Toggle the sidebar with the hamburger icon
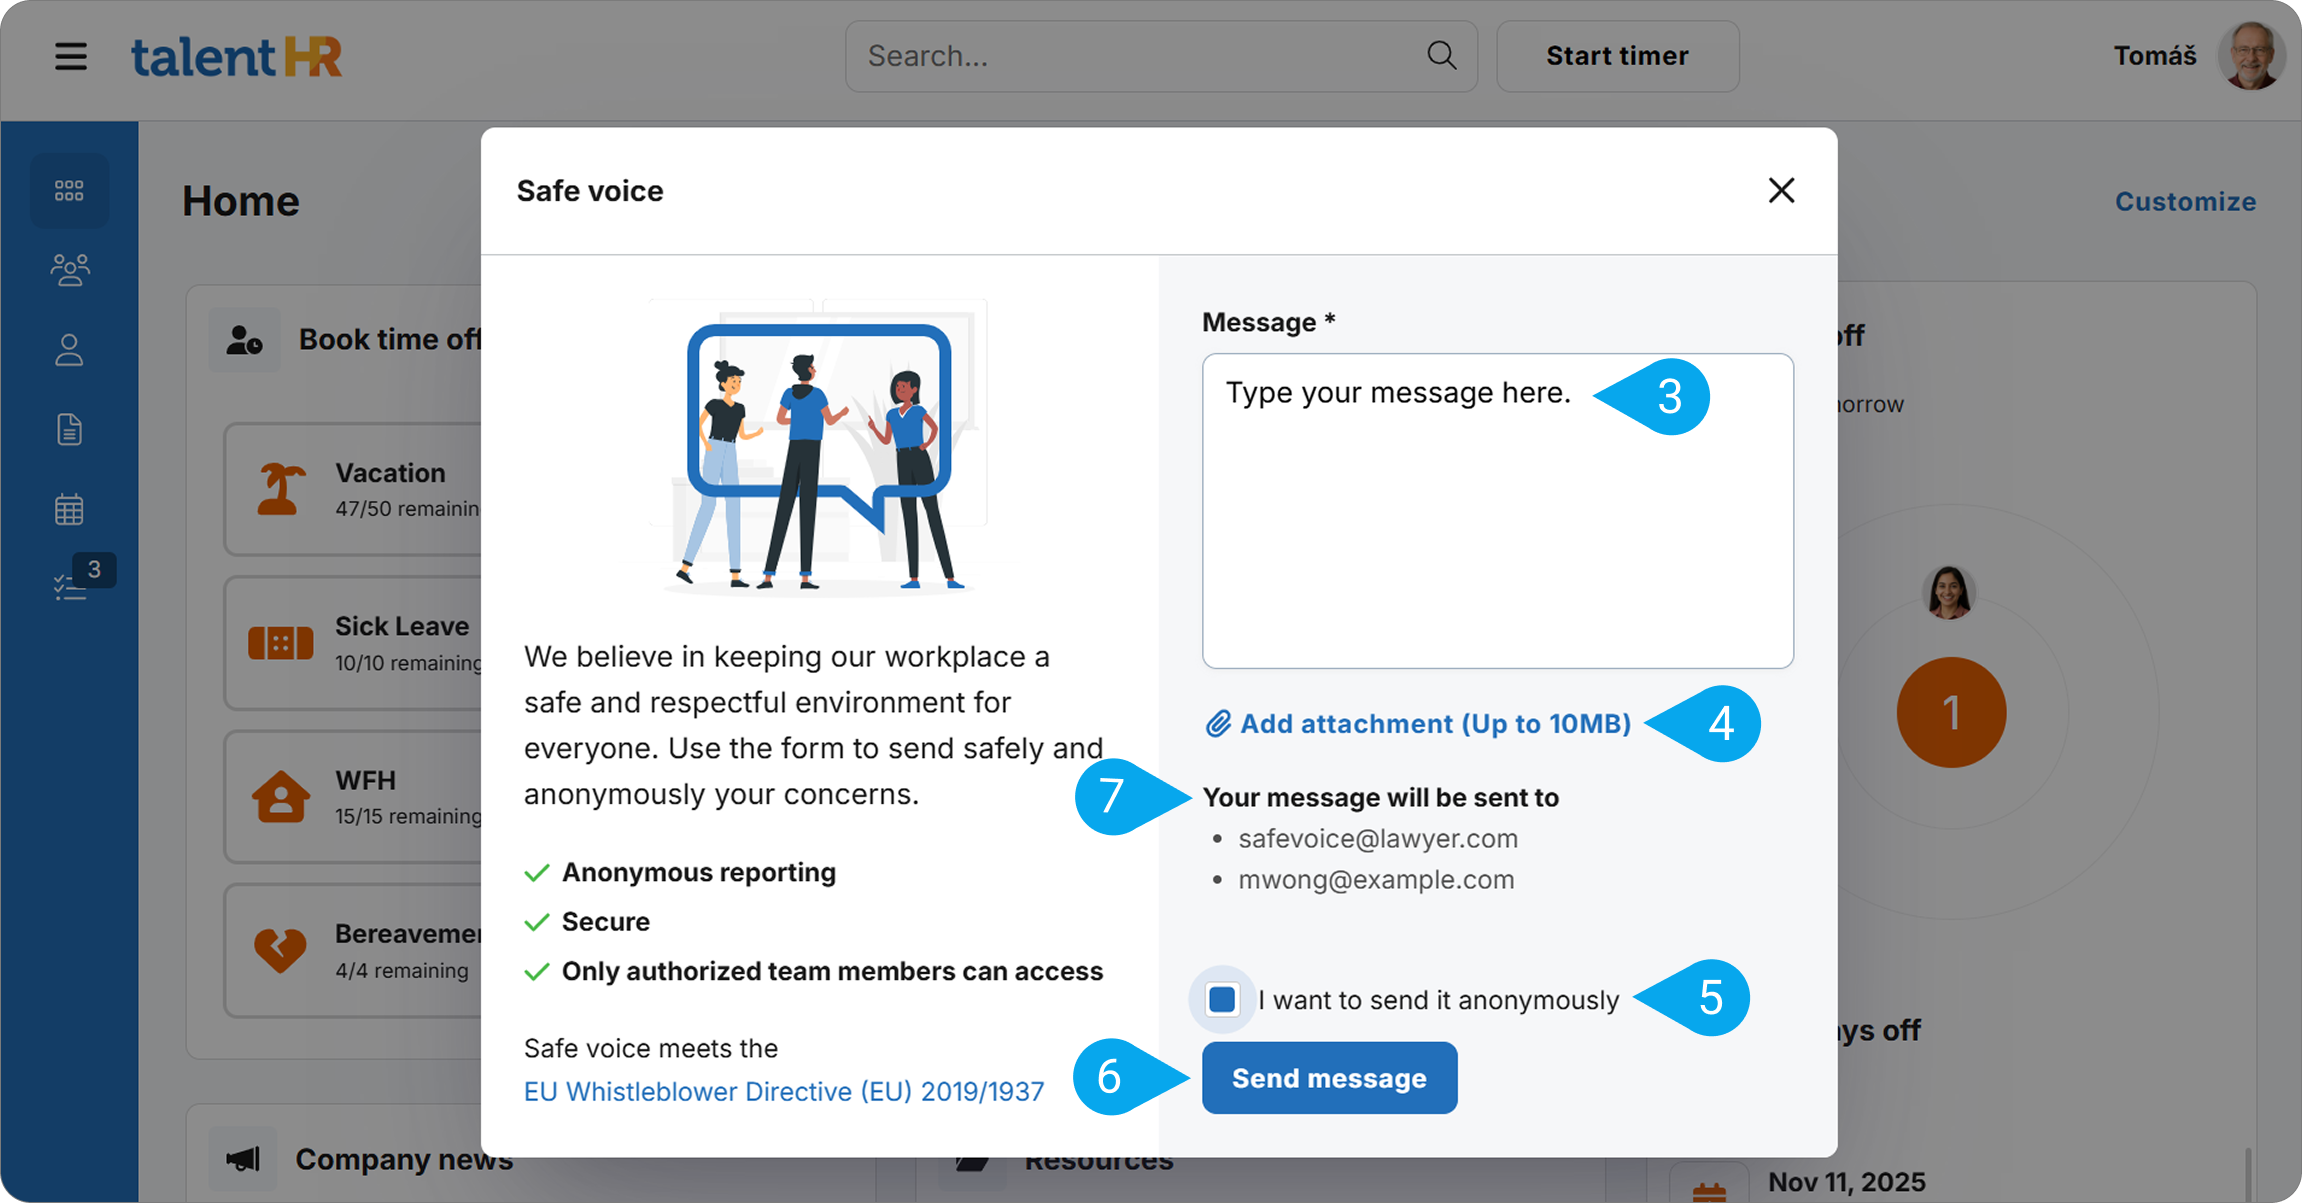This screenshot has width=2302, height=1203. pyautogui.click(x=70, y=56)
